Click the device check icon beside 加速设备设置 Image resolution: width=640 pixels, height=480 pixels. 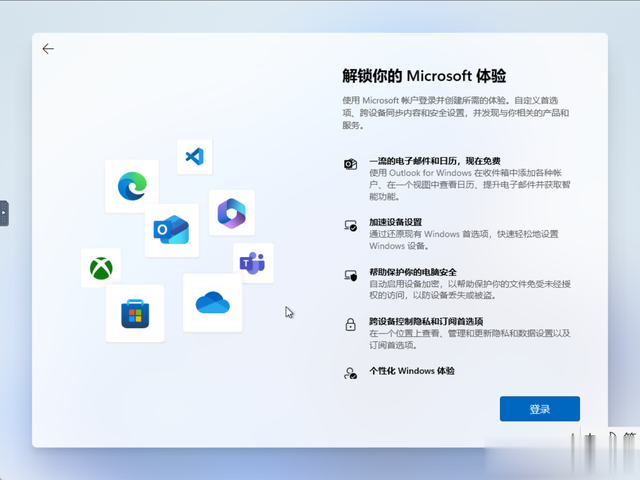350,225
